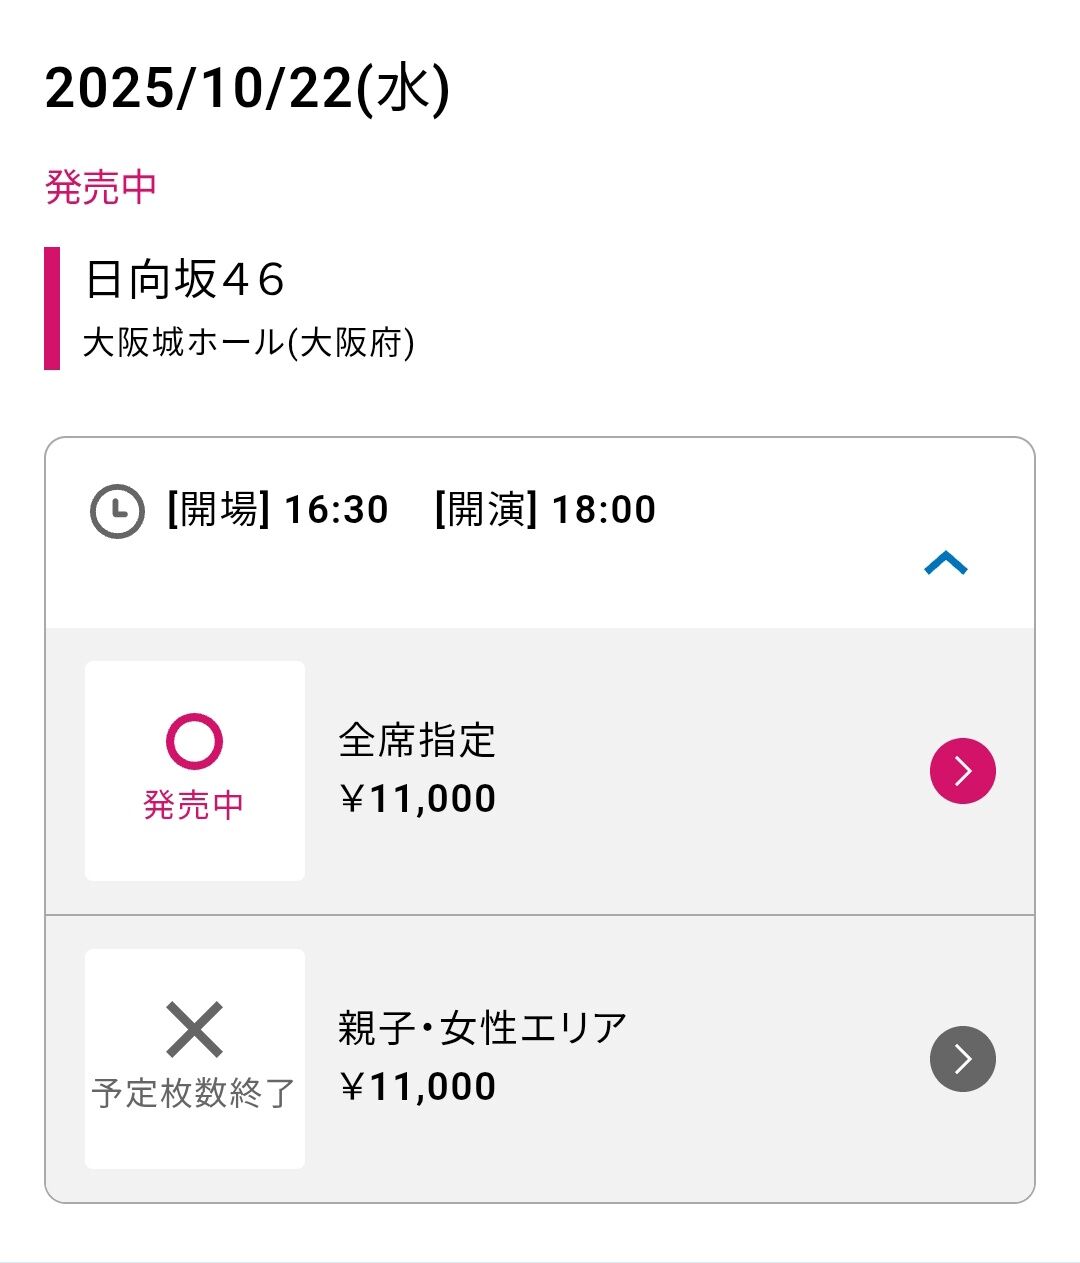Open 全席指定 ticket via pink arrow
The image size is (1080, 1263).
pos(962,771)
